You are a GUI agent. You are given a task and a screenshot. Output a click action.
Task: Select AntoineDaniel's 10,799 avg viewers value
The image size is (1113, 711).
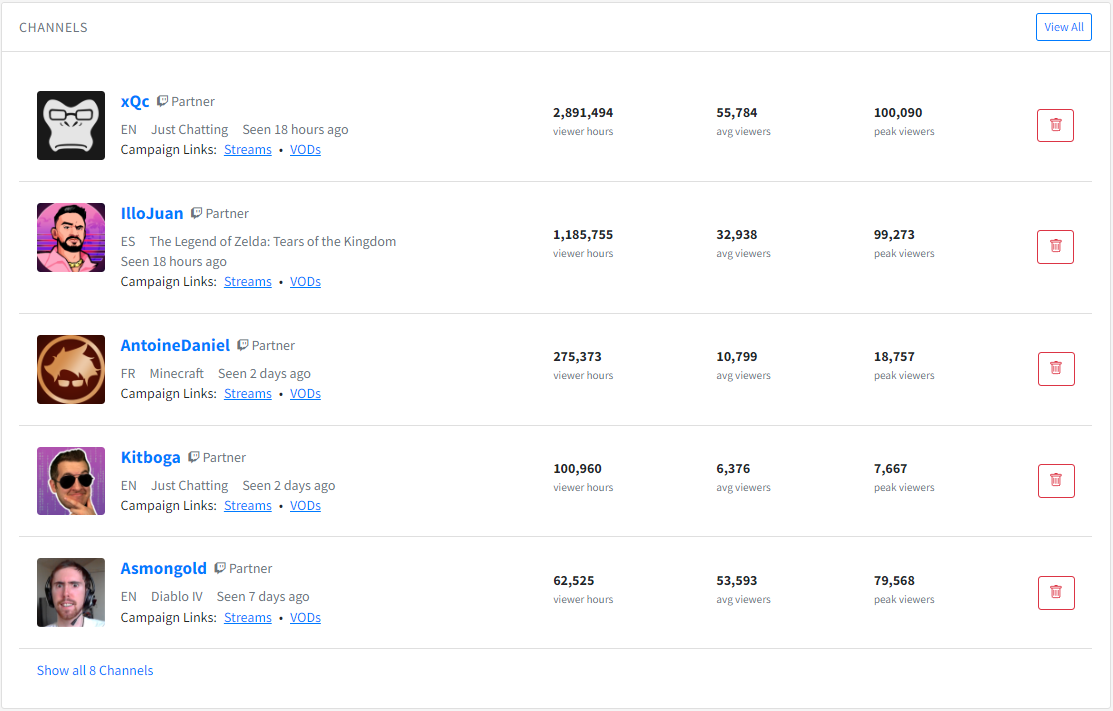point(737,357)
